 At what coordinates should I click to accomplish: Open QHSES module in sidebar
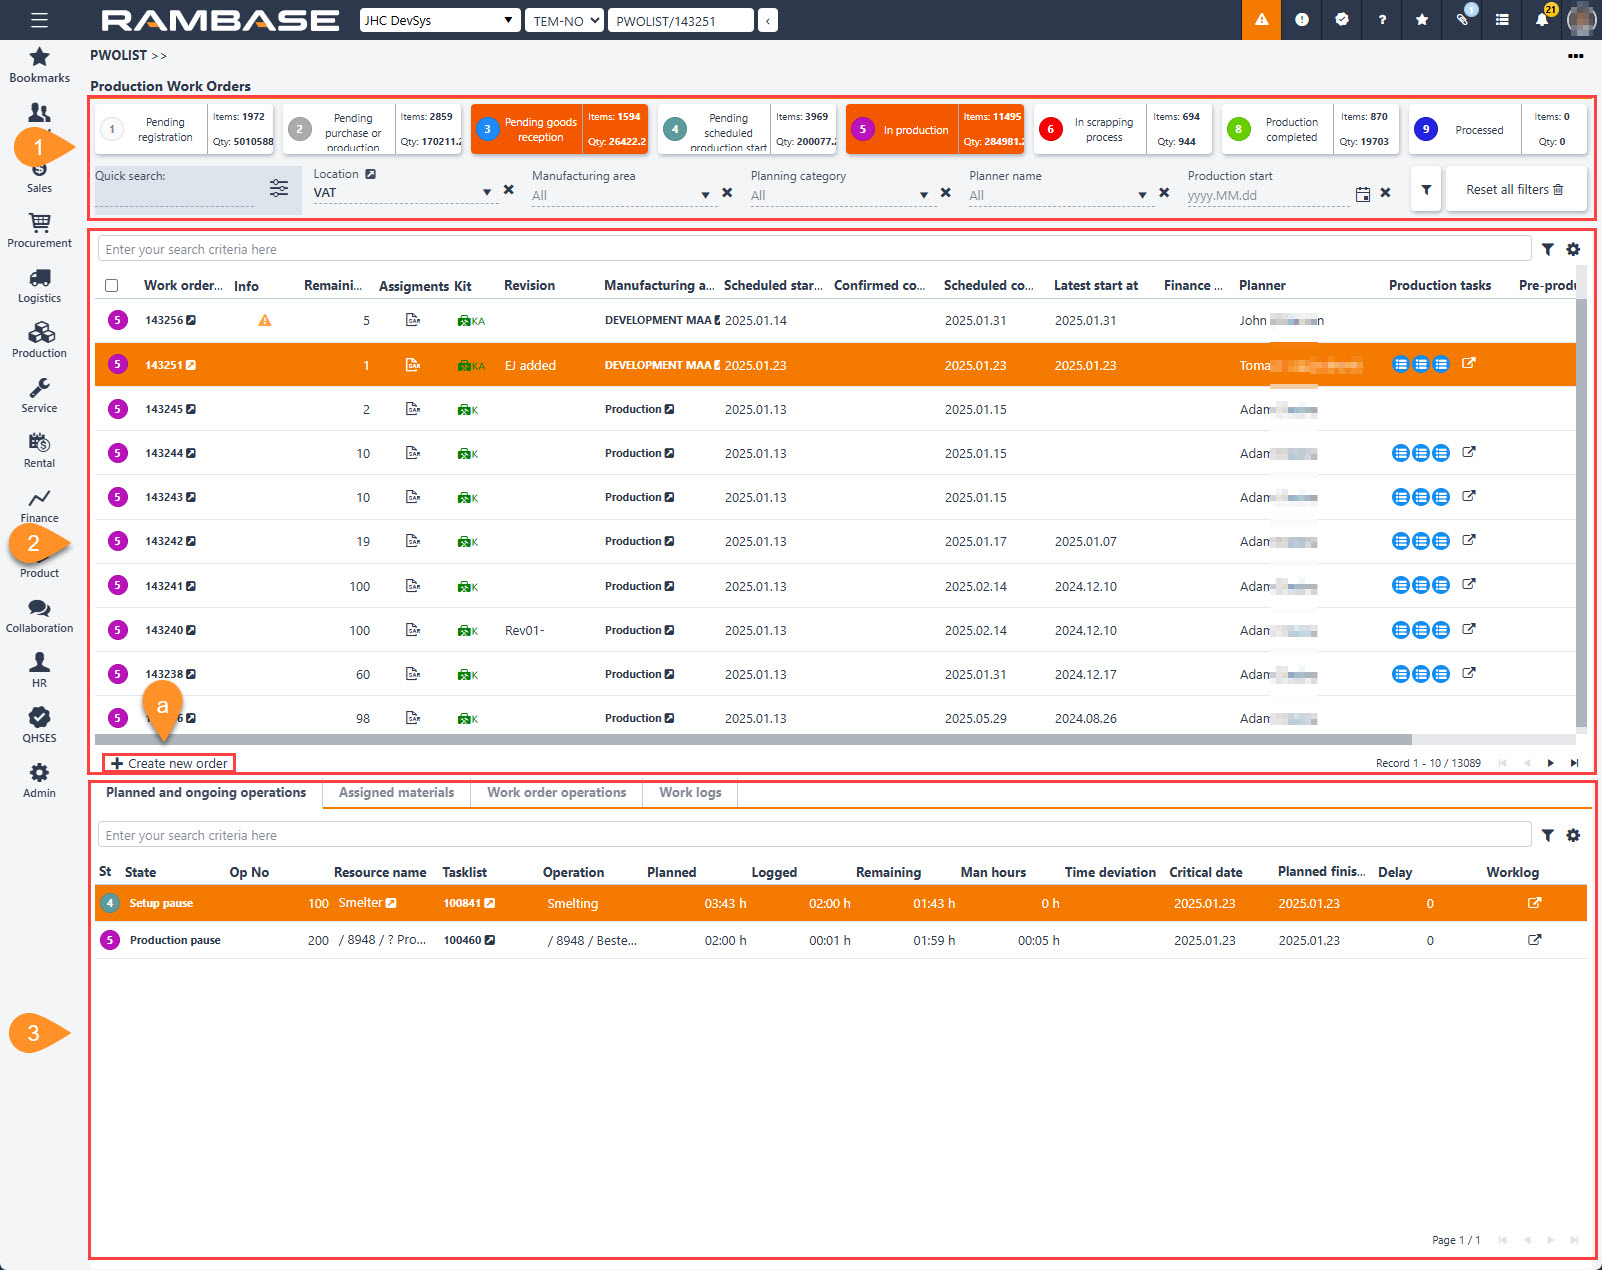click(39, 725)
